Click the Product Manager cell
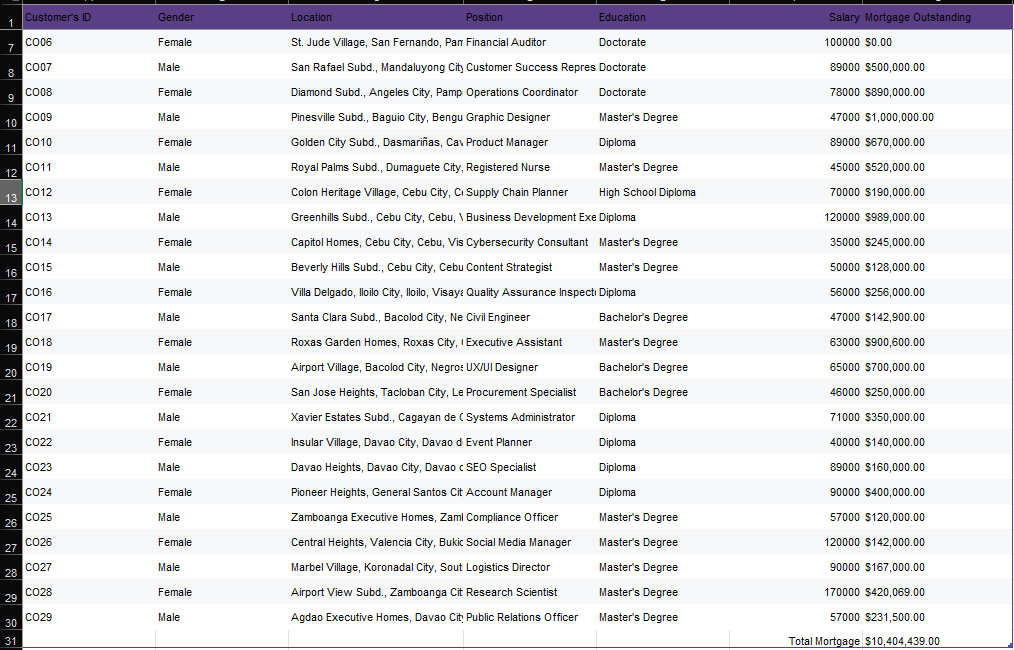This screenshot has width=1014, height=650. [x=530, y=142]
